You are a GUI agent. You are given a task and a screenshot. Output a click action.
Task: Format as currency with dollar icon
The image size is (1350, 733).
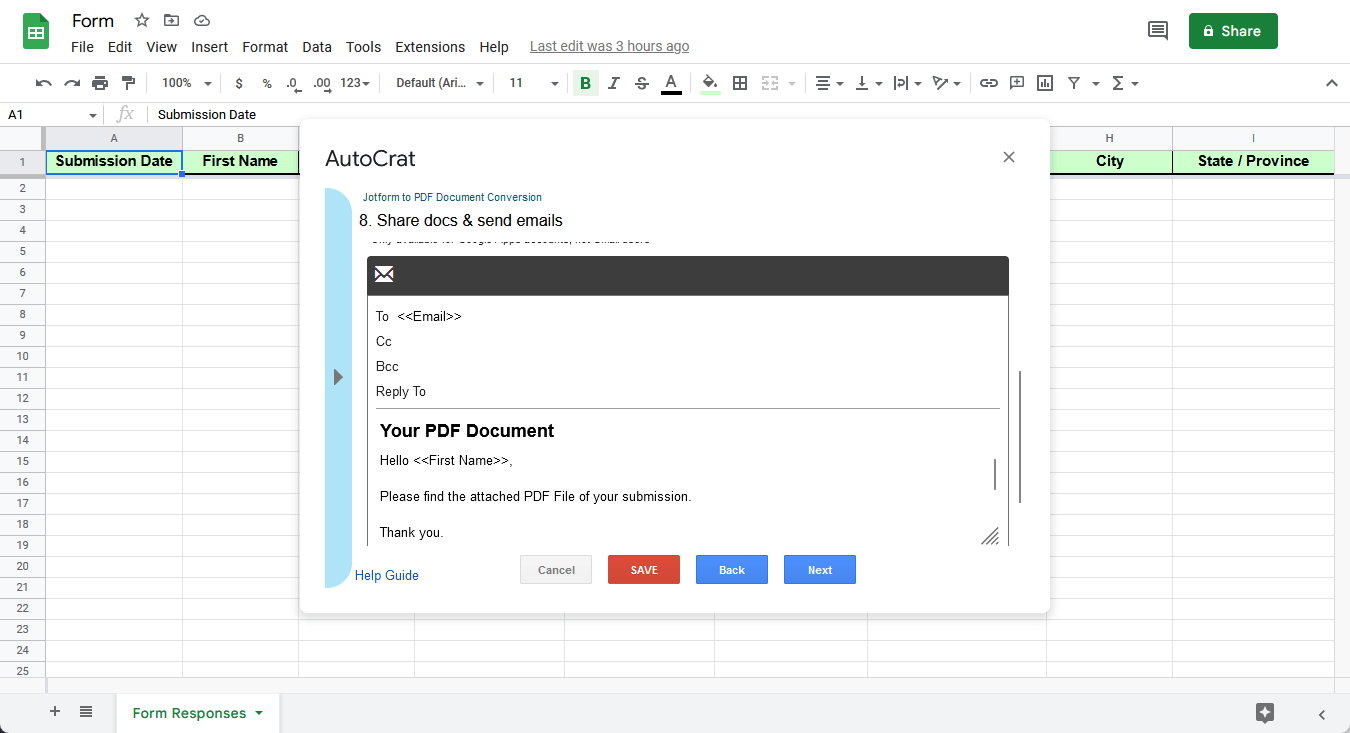(239, 83)
